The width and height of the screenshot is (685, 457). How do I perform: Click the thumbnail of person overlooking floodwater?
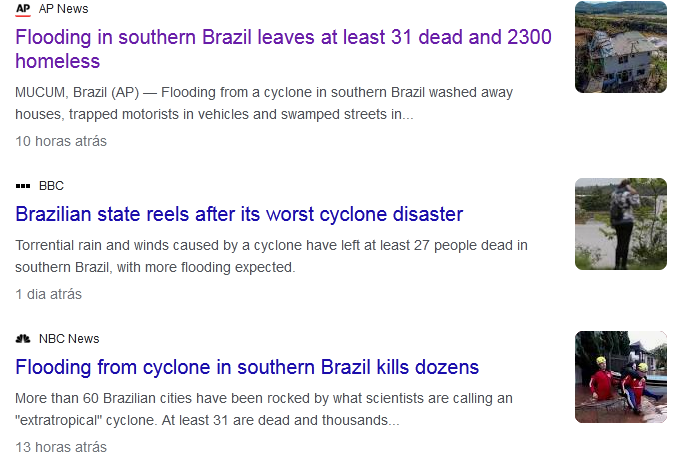coord(621,224)
